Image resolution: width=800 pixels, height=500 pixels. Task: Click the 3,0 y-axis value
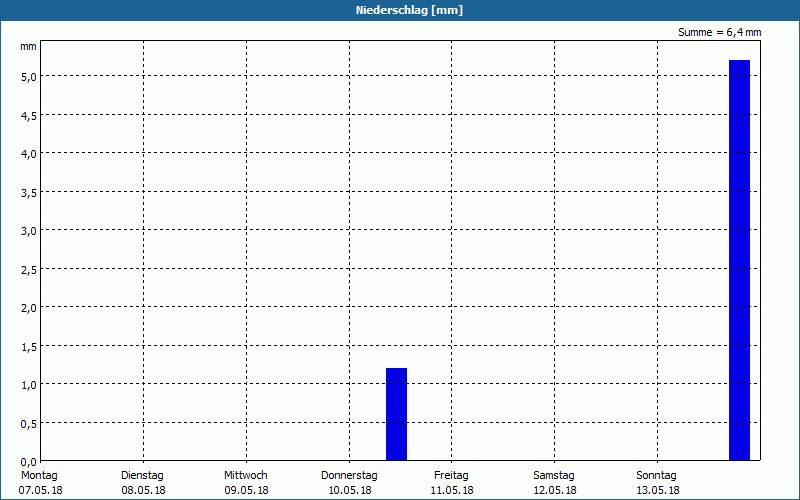[29, 231]
